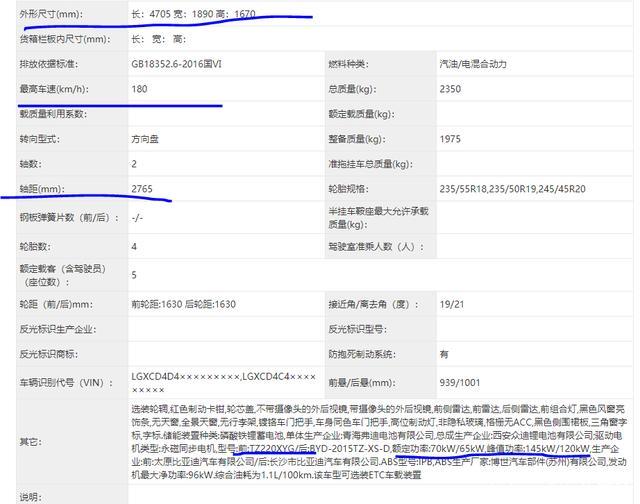The height and width of the screenshot is (504, 640).
Task: Click the 整备质量(kg) label
Action: [357, 139]
